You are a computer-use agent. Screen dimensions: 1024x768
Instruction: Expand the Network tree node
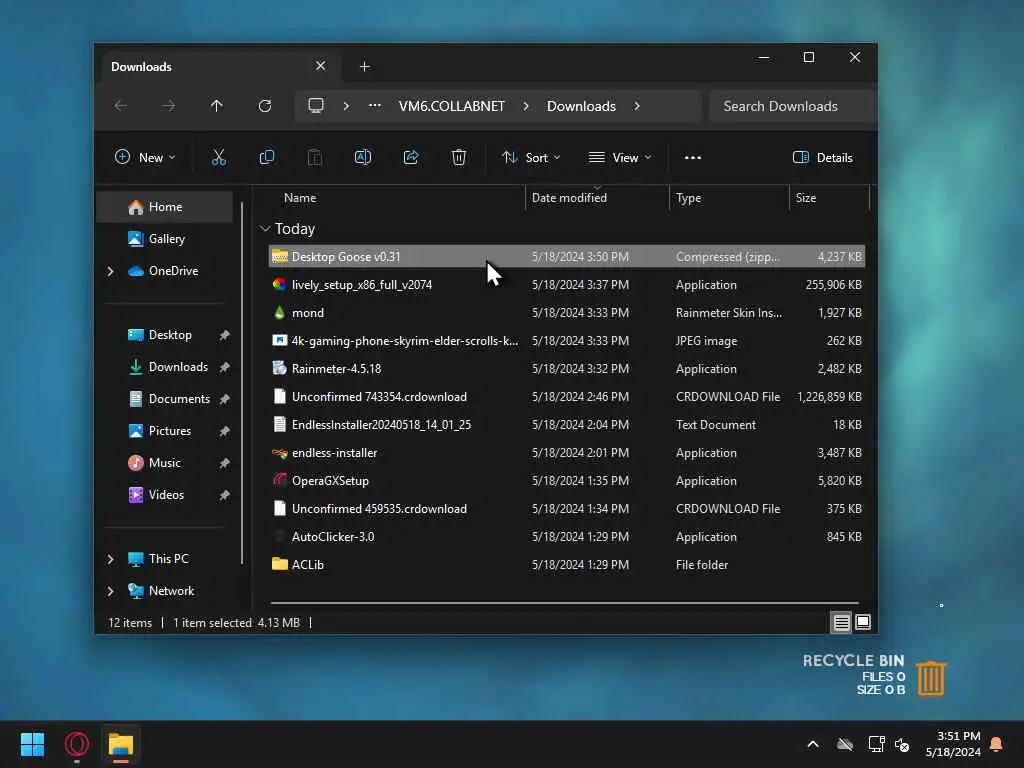[x=110, y=591]
